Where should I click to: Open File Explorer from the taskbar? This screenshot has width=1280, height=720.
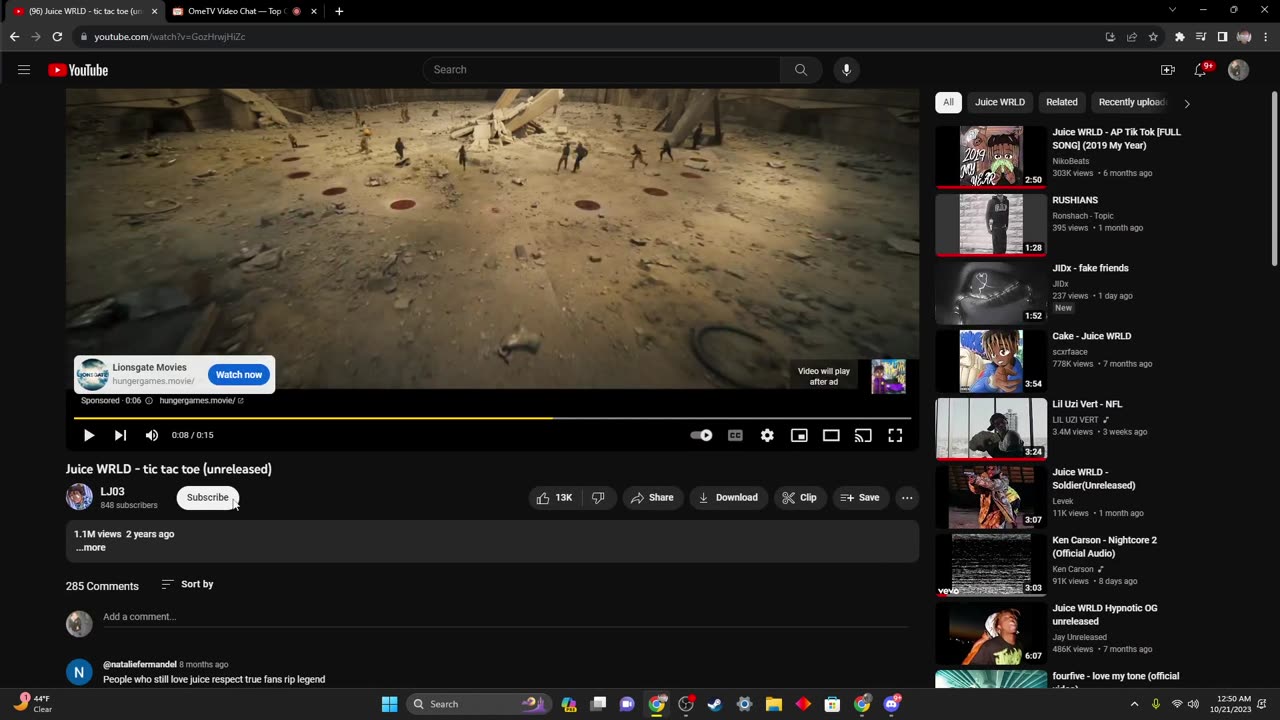(x=773, y=704)
